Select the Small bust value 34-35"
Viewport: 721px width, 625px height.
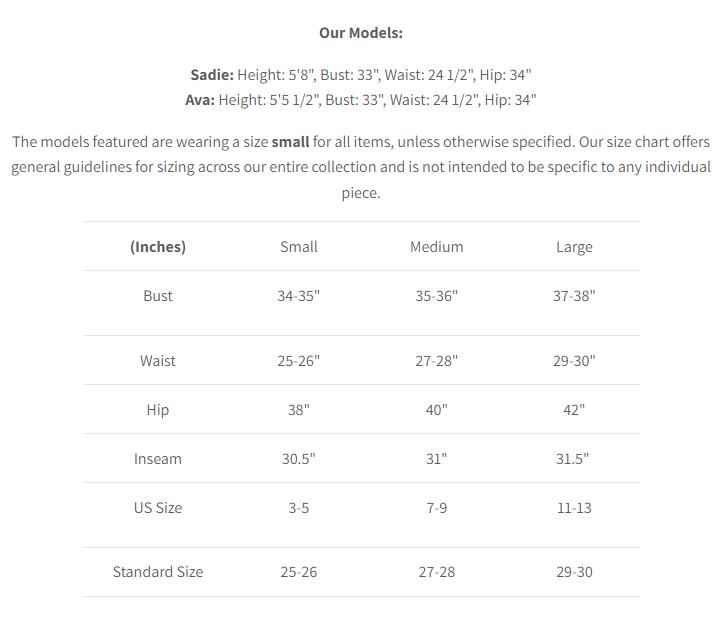(299, 296)
